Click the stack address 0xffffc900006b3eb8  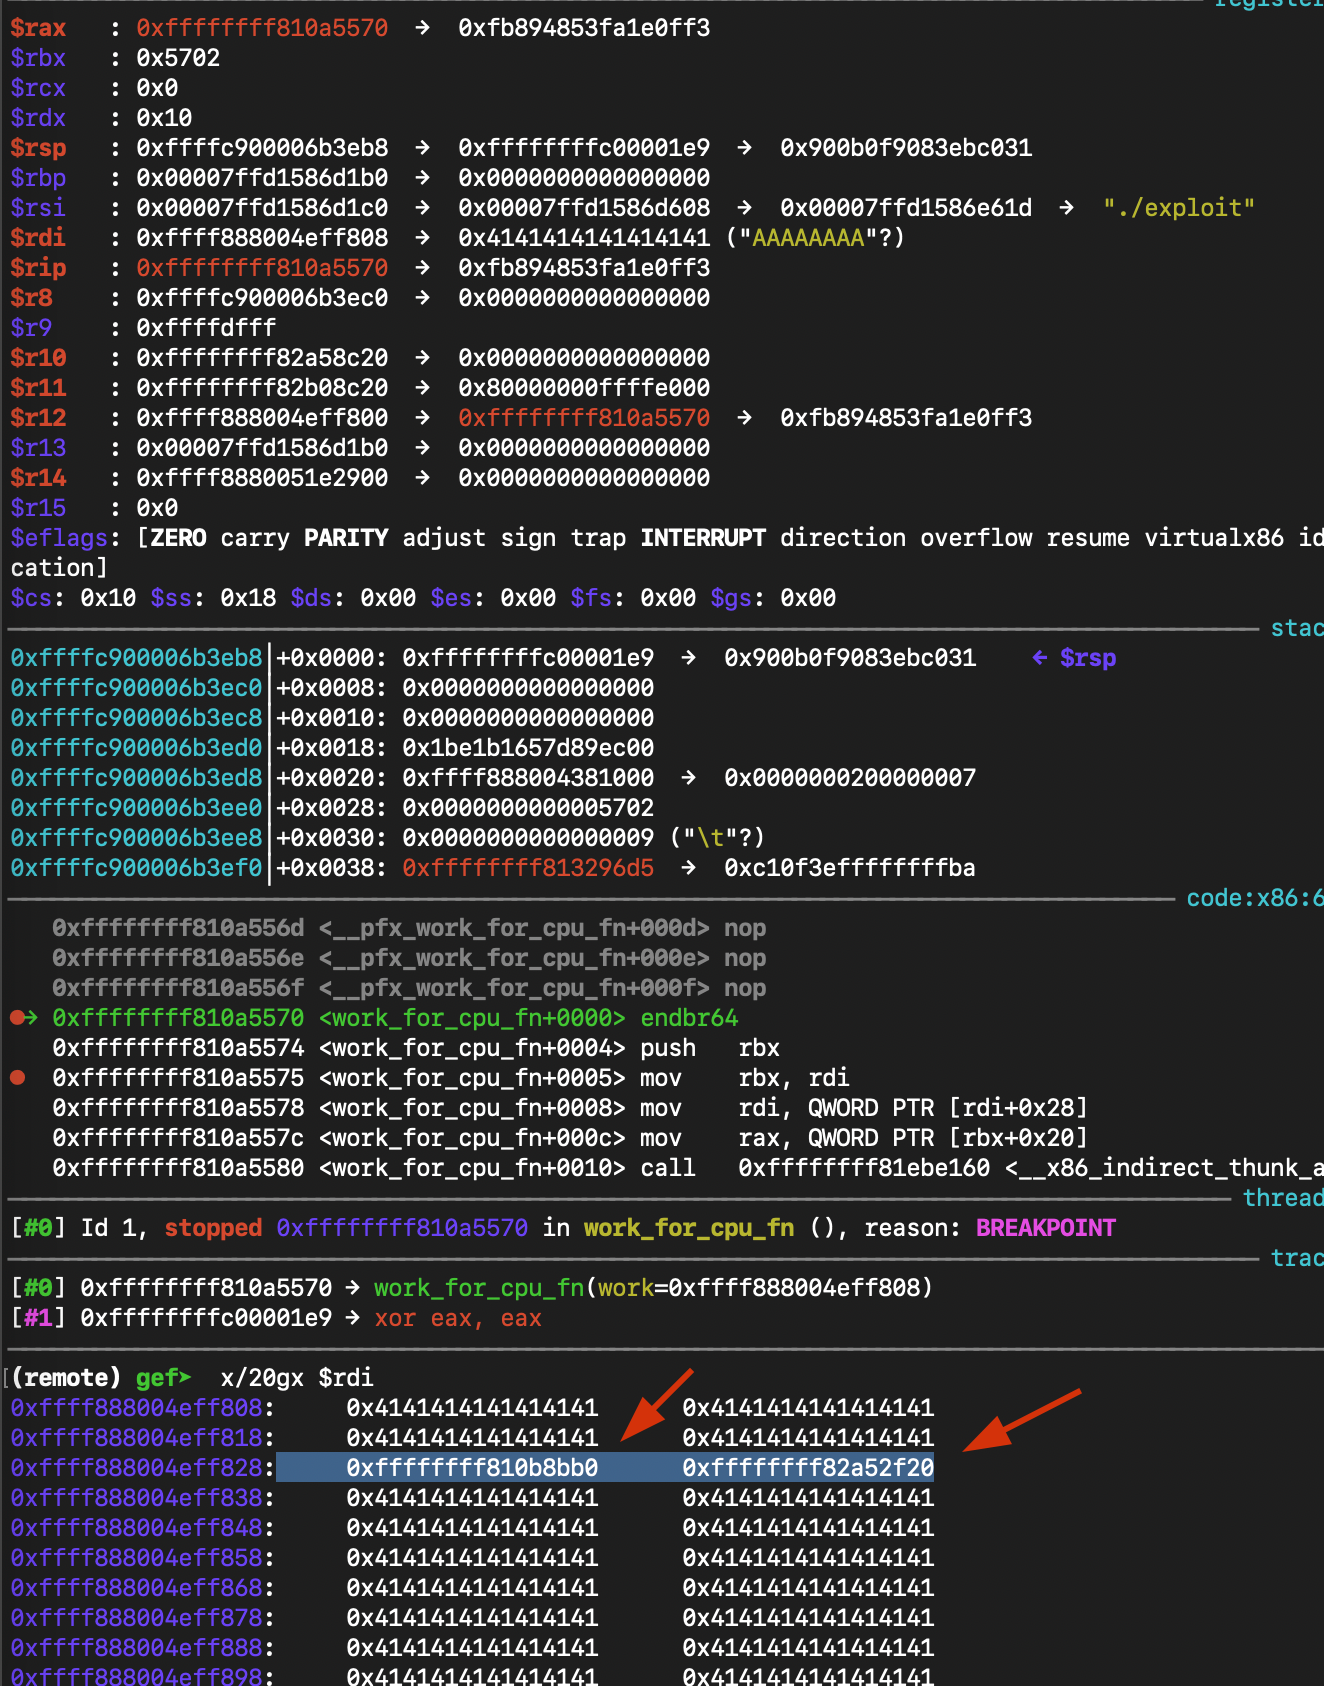[x=136, y=658]
